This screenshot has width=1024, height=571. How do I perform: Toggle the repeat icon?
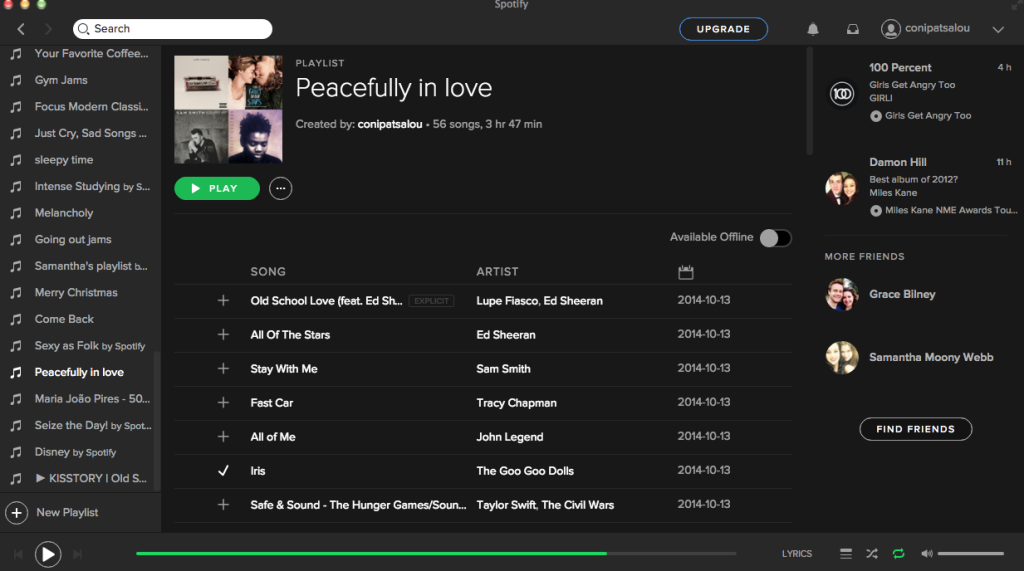(x=899, y=554)
